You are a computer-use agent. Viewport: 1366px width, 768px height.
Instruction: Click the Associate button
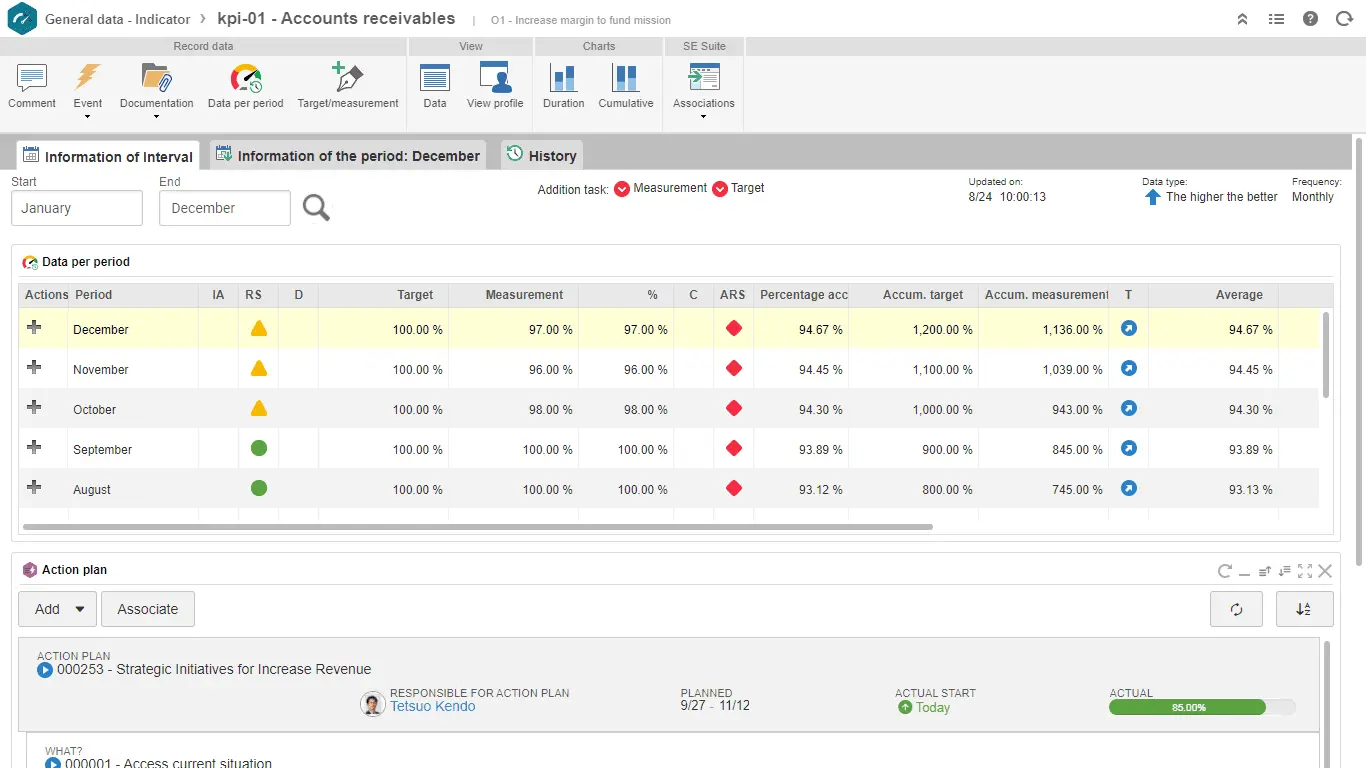click(x=148, y=609)
